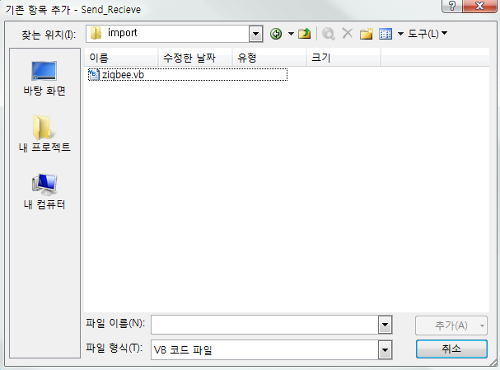Screen dimensions: 500x370
Task: Open 내 프로젝트 folder shortcut
Action: click(x=44, y=134)
